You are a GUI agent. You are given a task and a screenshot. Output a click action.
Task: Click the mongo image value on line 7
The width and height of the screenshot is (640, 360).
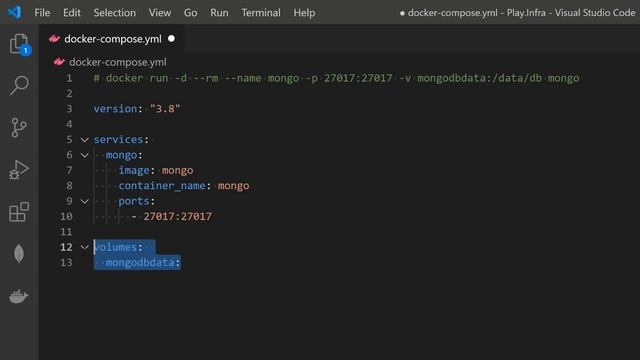click(x=178, y=170)
